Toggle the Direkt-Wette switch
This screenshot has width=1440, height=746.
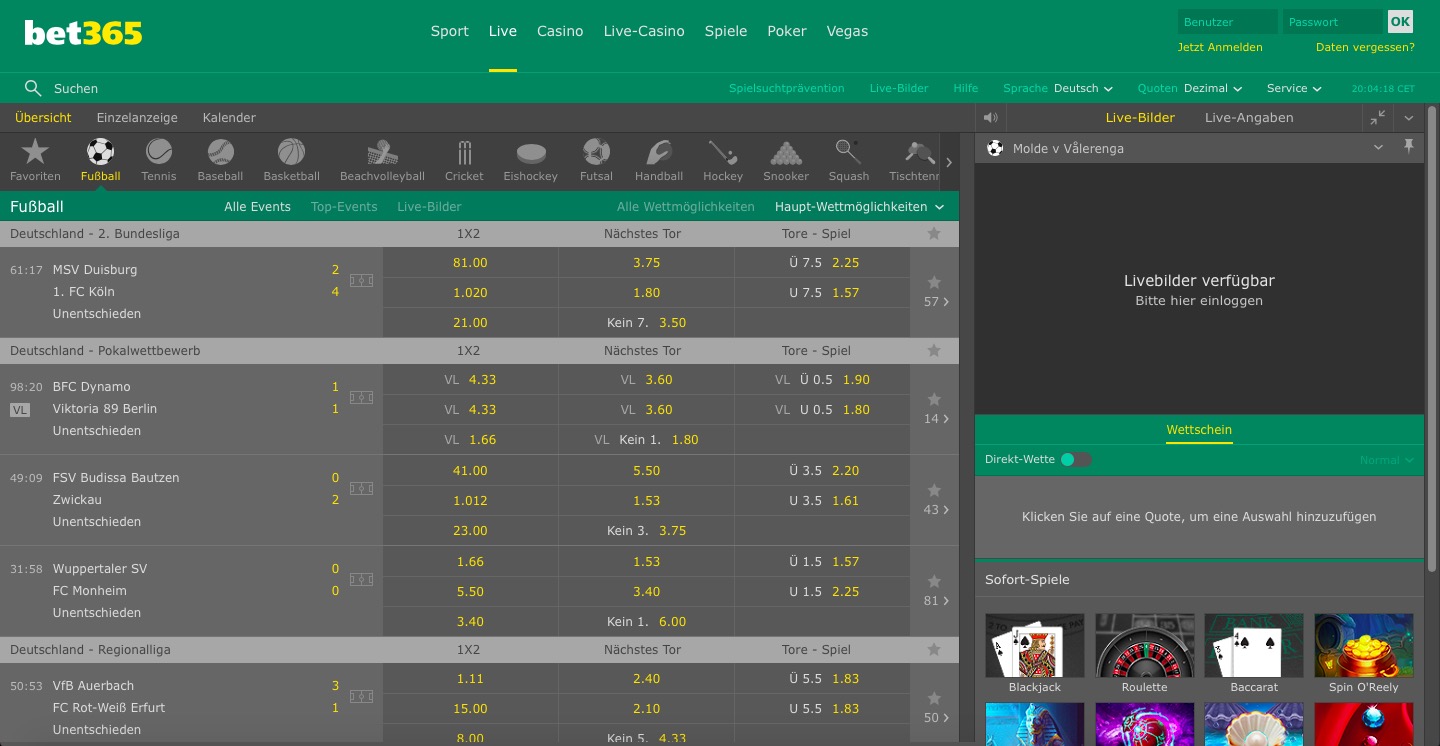(1076, 460)
